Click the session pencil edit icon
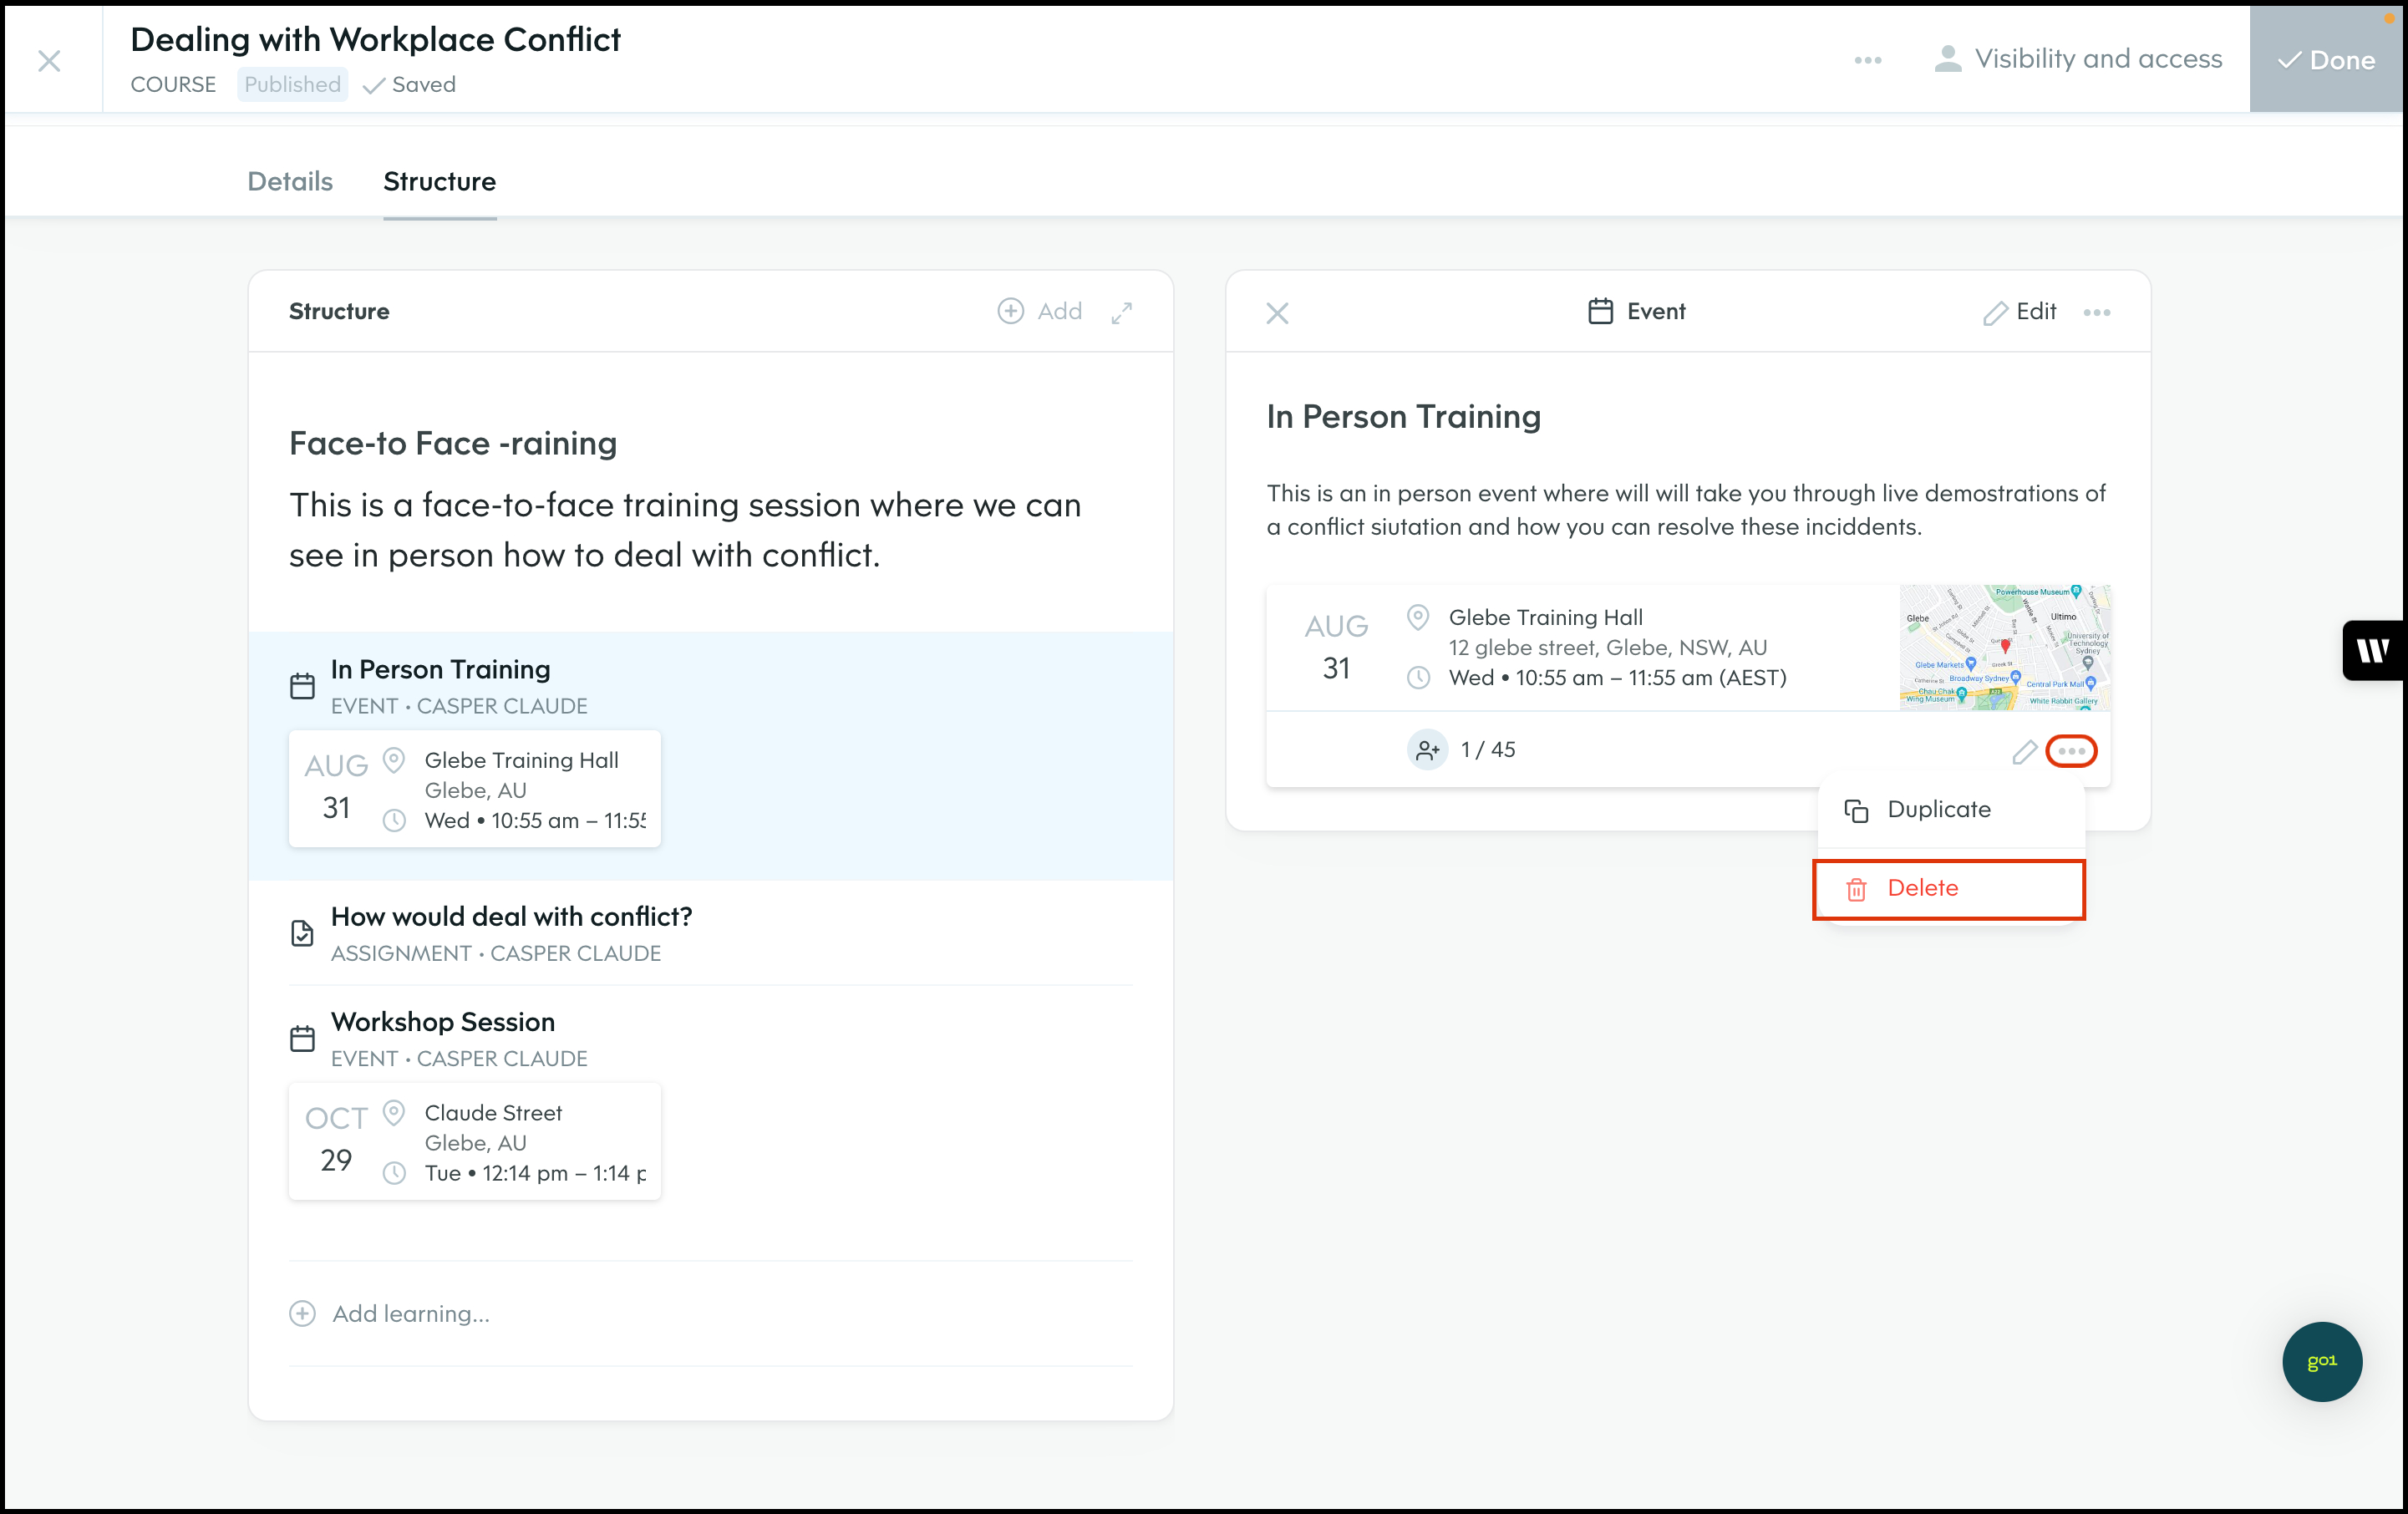 point(2025,751)
